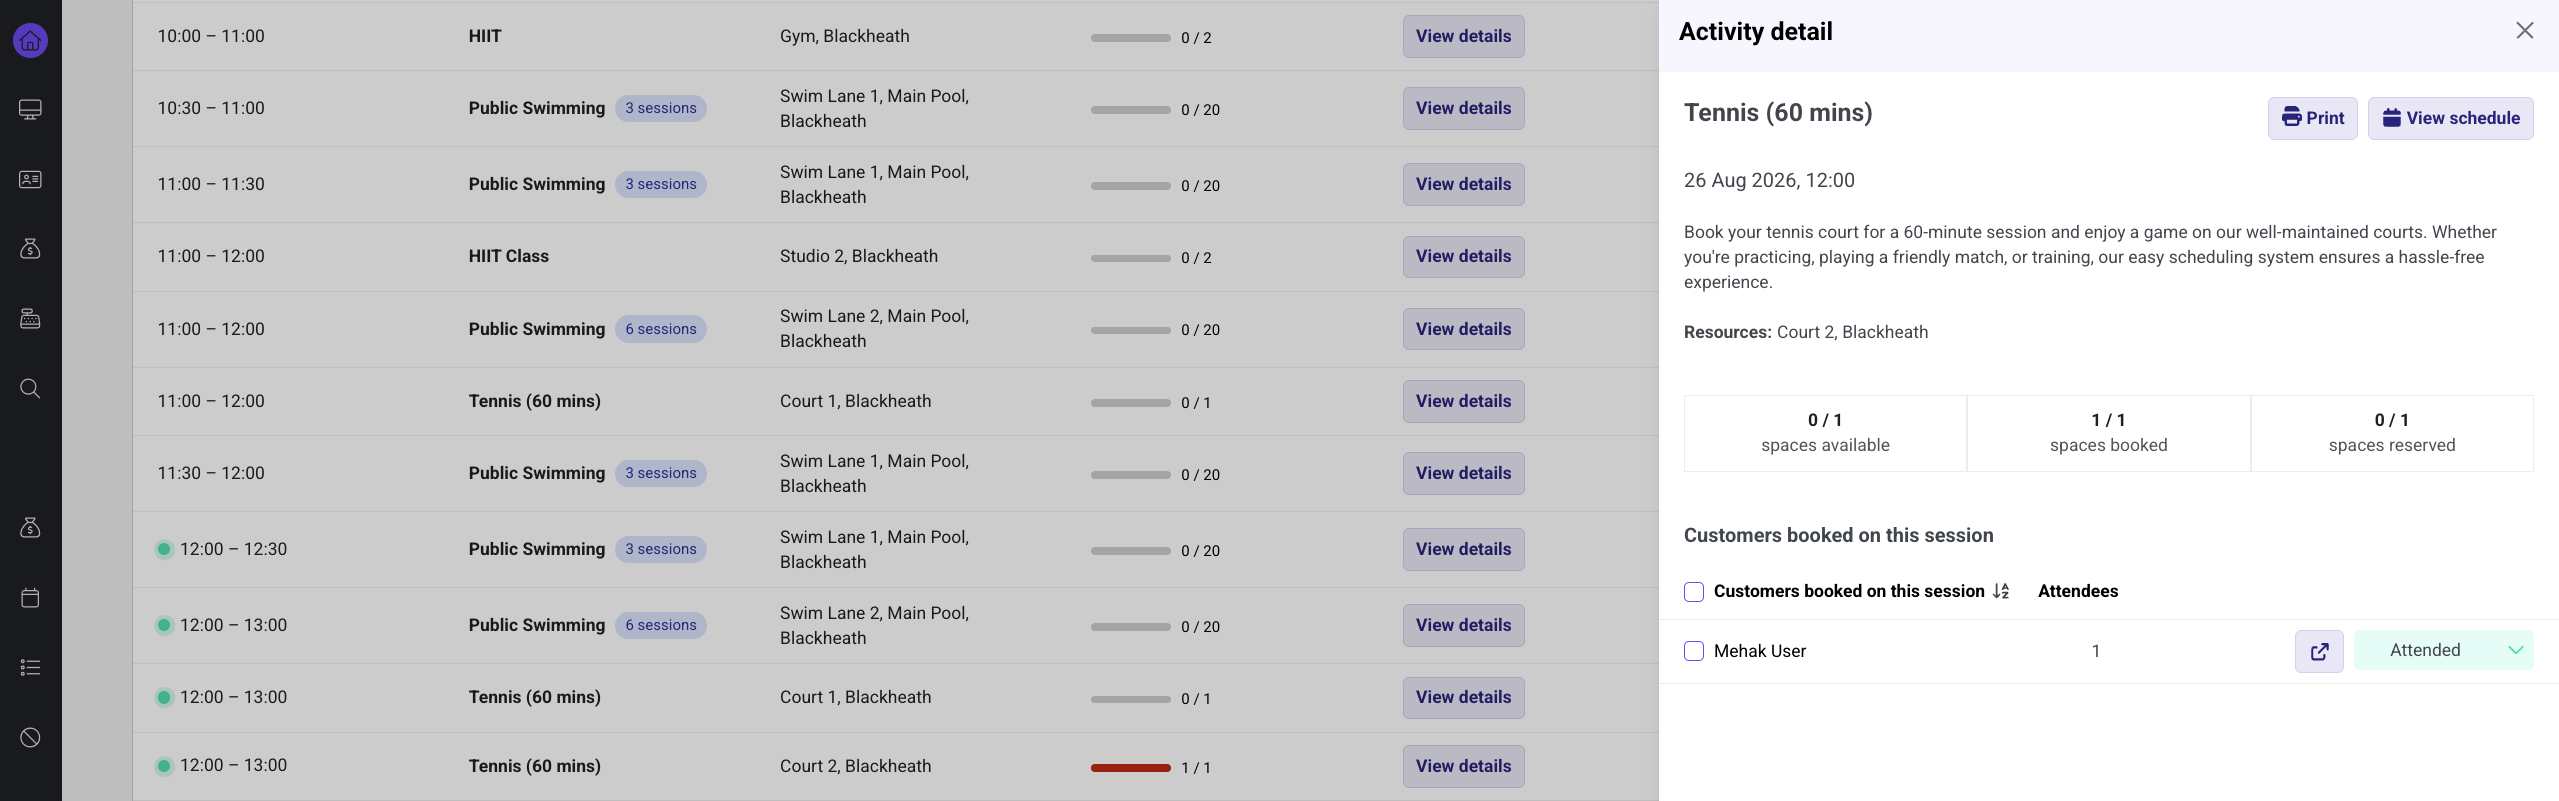Click the calendar icon in sidebar
This screenshot has width=2559, height=801.
click(30, 598)
